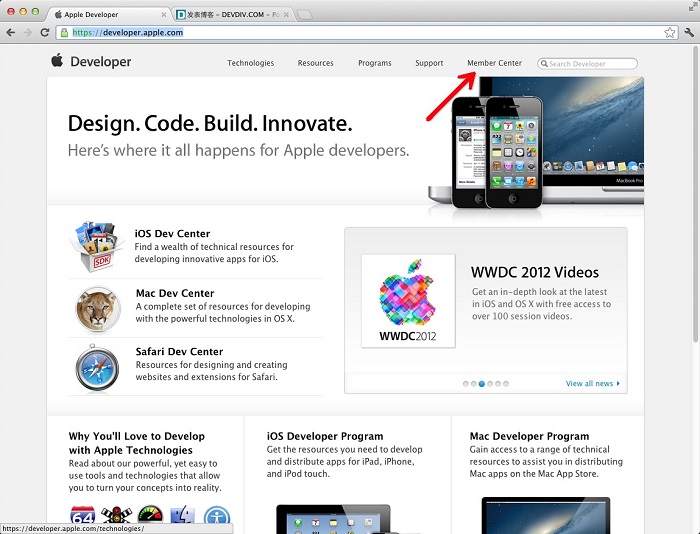Open the Mac Dev Center link
This screenshot has height=534, width=700.
click(x=175, y=293)
